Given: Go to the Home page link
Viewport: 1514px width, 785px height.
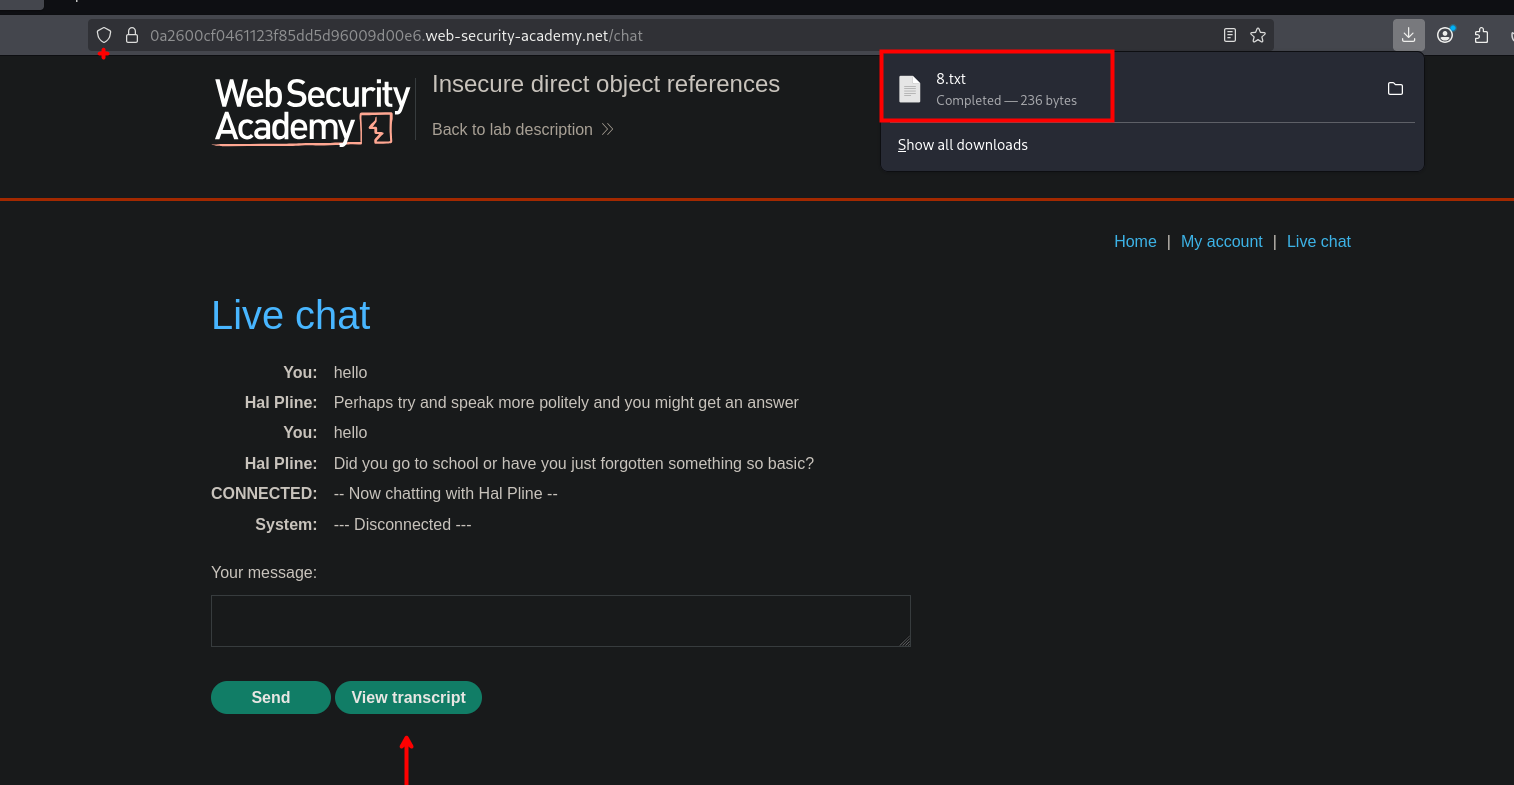Looking at the screenshot, I should pos(1135,241).
